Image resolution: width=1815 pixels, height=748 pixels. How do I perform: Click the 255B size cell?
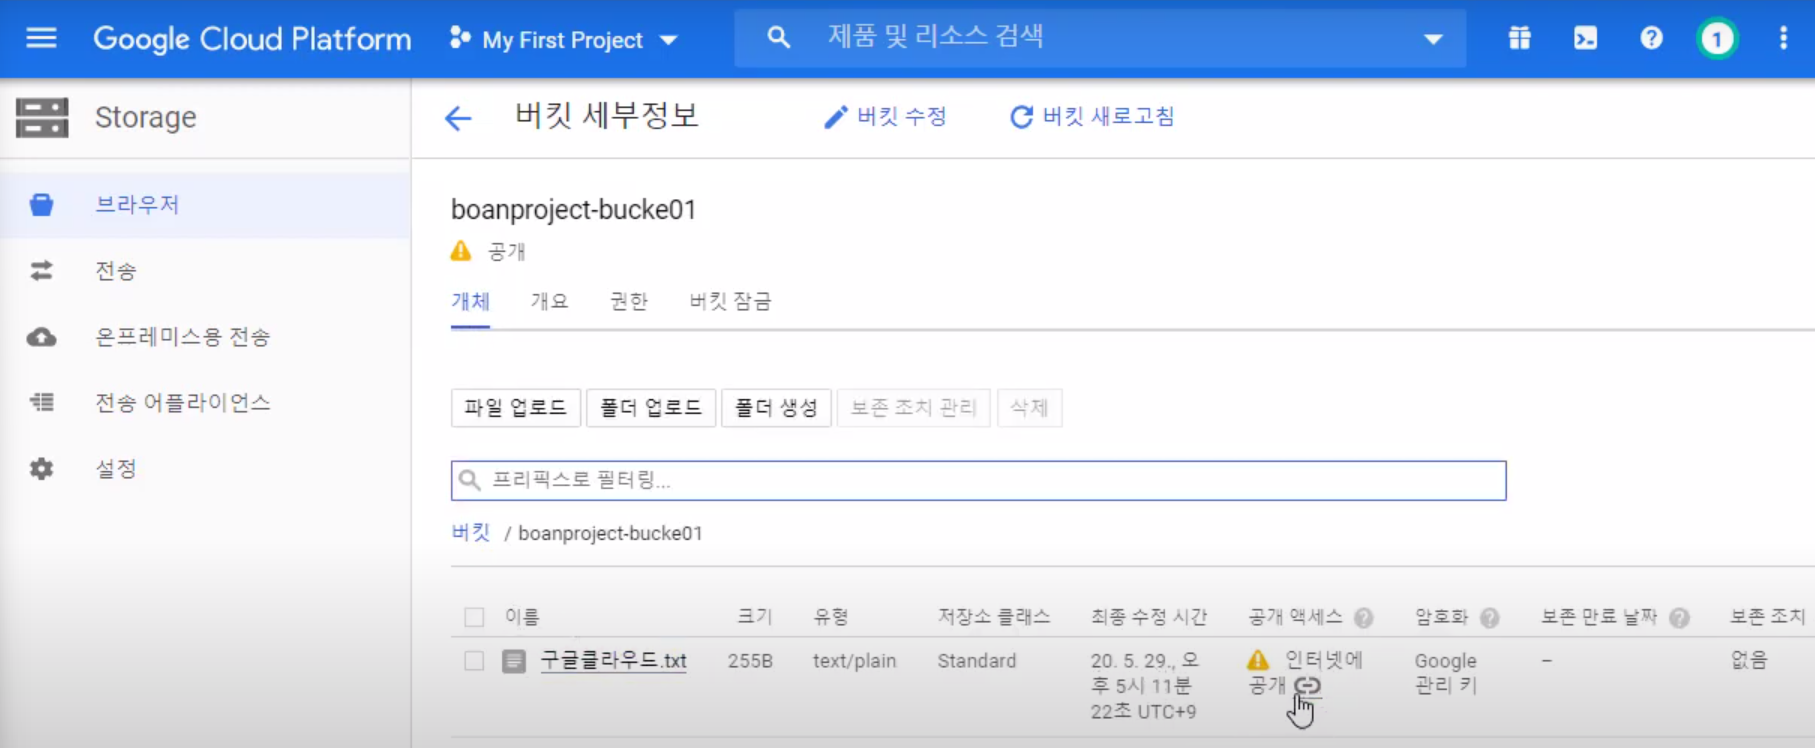[750, 661]
